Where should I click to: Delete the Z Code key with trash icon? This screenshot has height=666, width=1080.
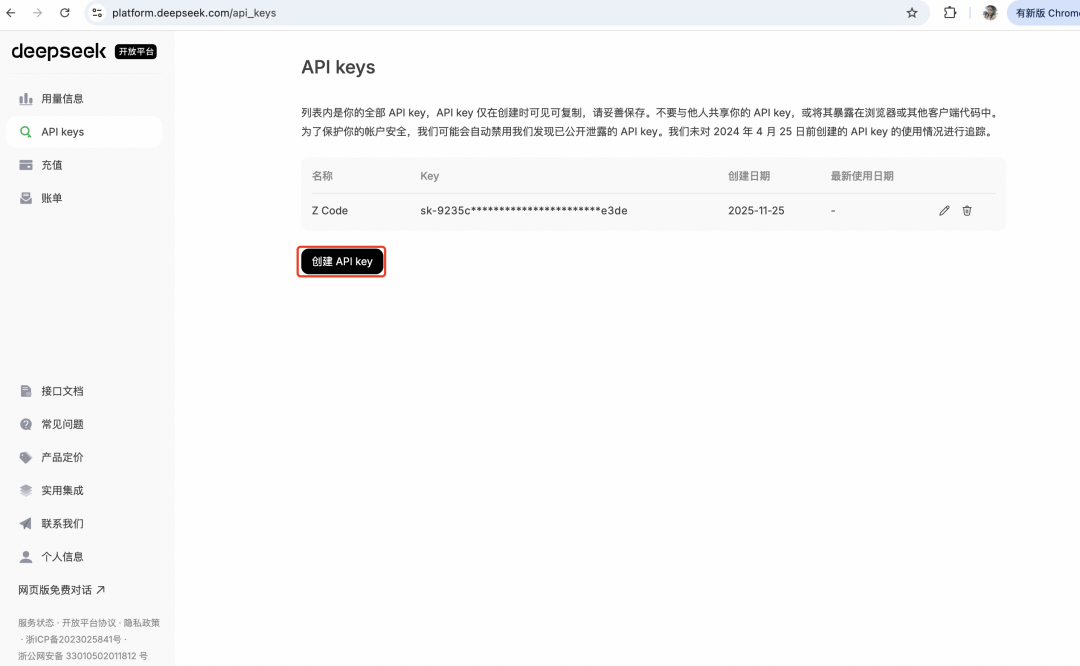967,211
